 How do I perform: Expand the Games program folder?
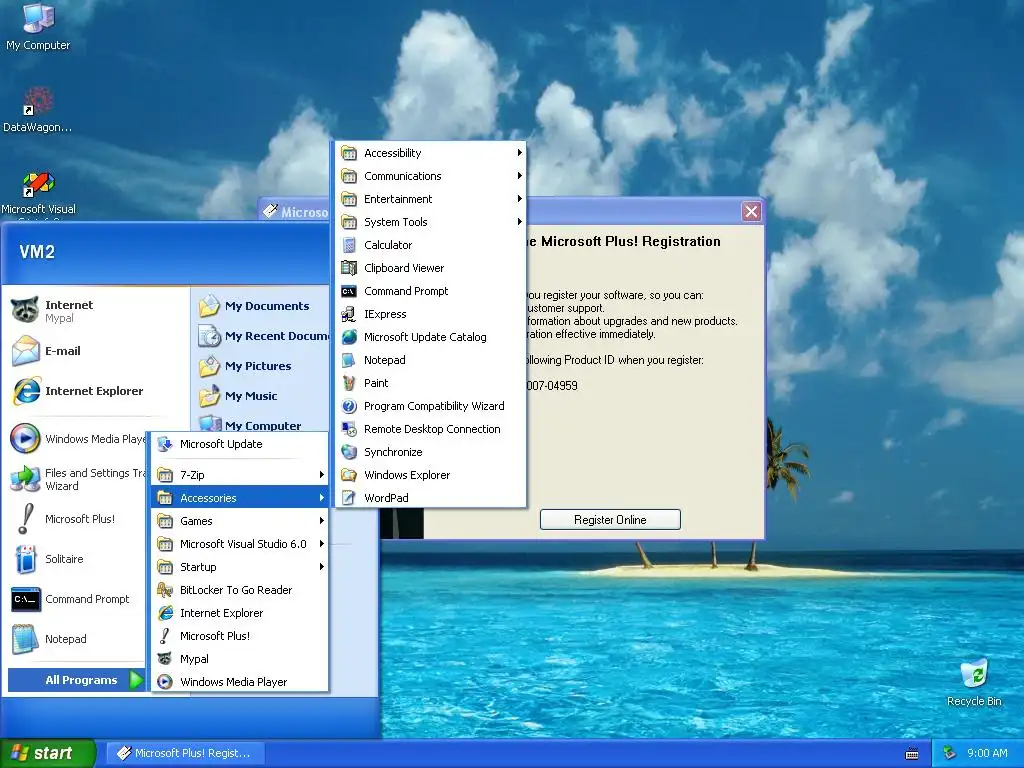[x=240, y=520]
